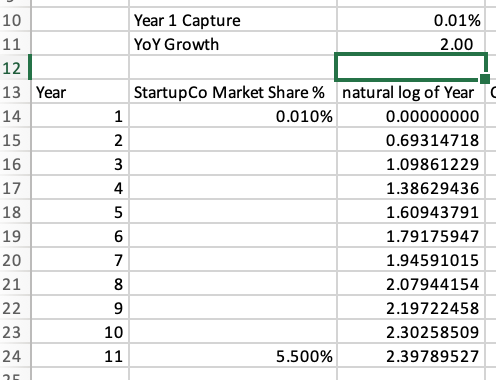Select the cell containing 5.500% market share
496x380 pixels.
click(233, 356)
